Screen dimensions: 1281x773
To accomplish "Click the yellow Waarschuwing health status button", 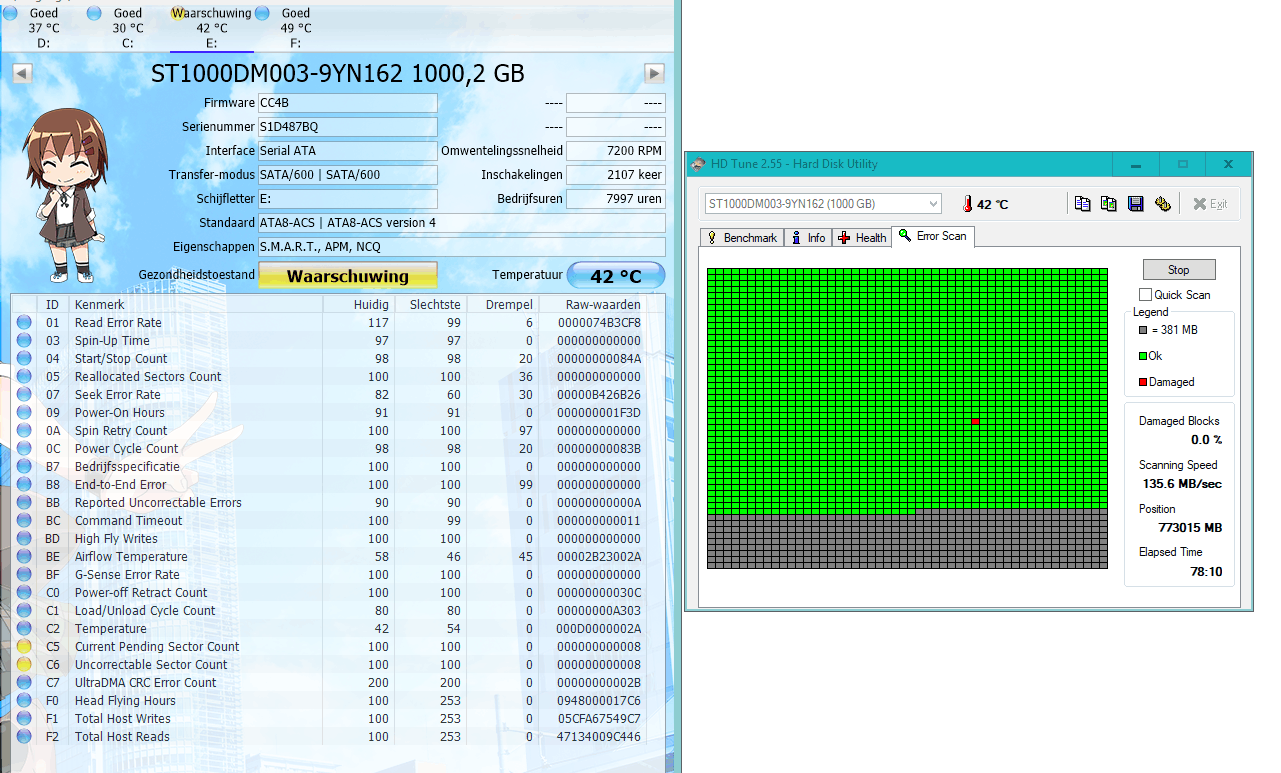I will coord(347,276).
